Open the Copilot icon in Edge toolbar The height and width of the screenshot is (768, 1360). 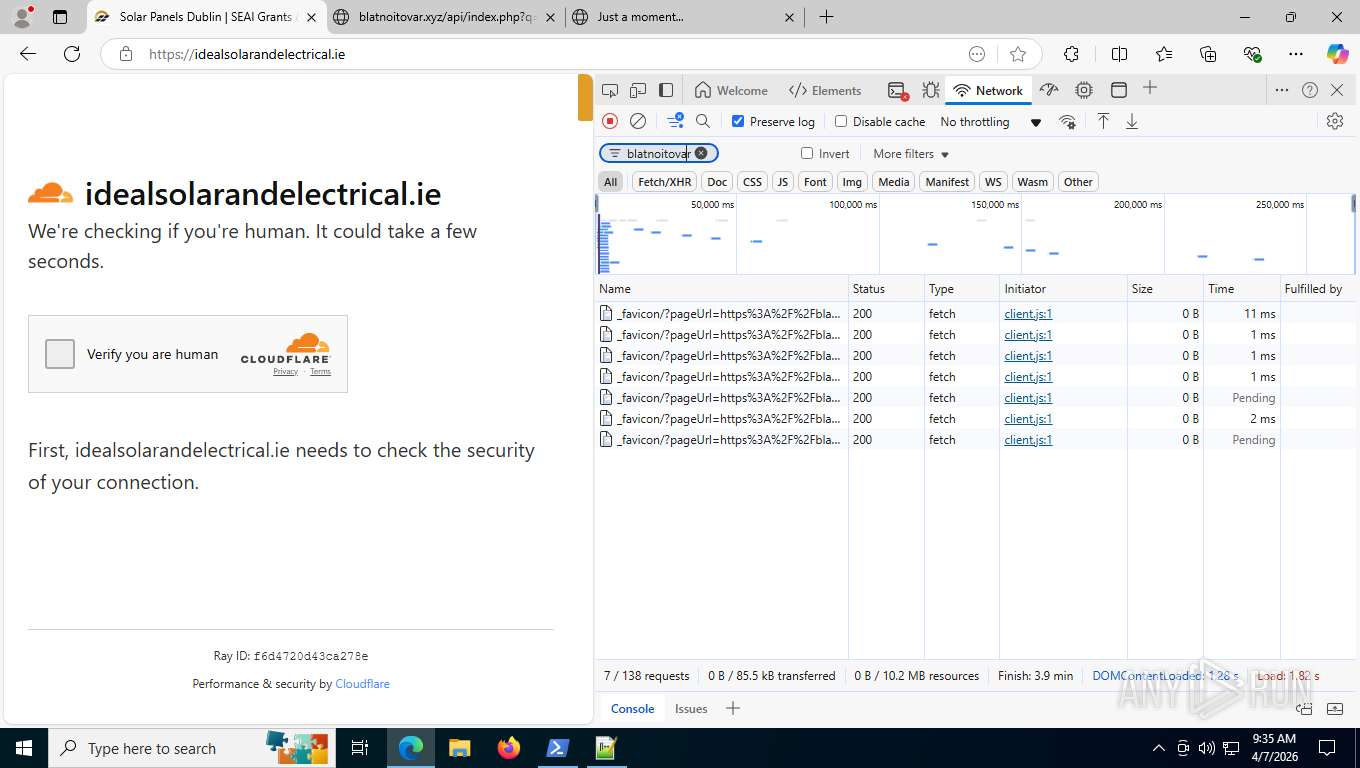tap(1337, 54)
